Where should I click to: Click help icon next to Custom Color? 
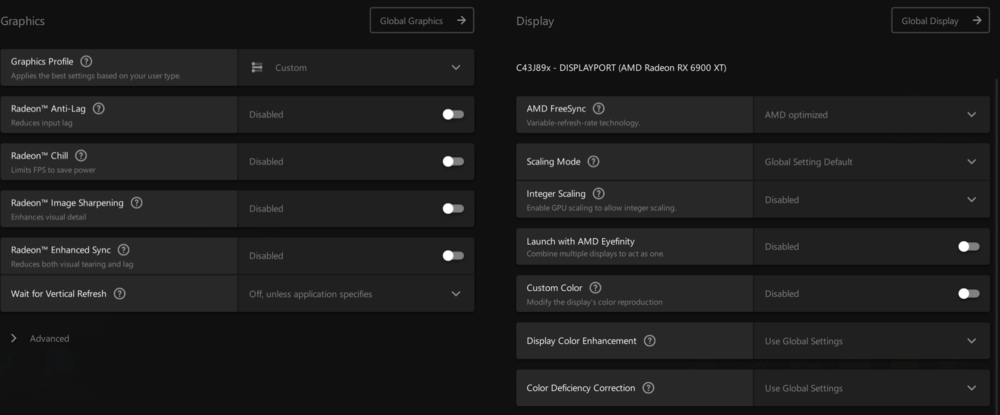tap(595, 288)
